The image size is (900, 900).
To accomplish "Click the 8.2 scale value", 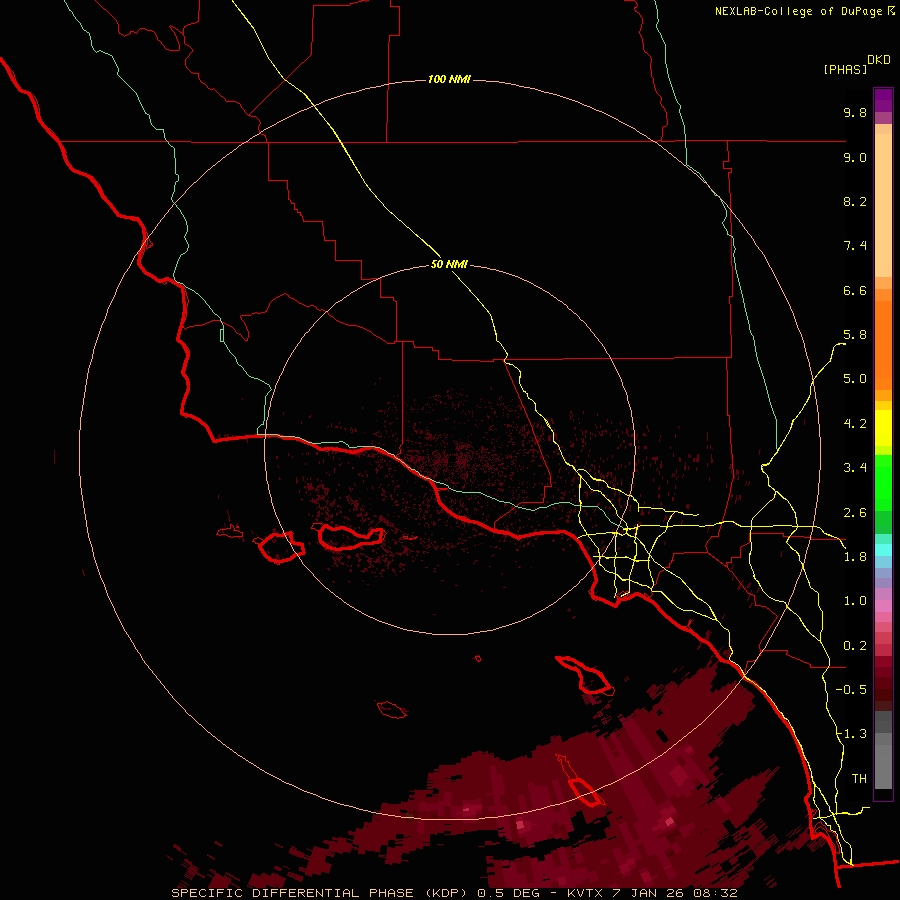I will pyautogui.click(x=855, y=201).
